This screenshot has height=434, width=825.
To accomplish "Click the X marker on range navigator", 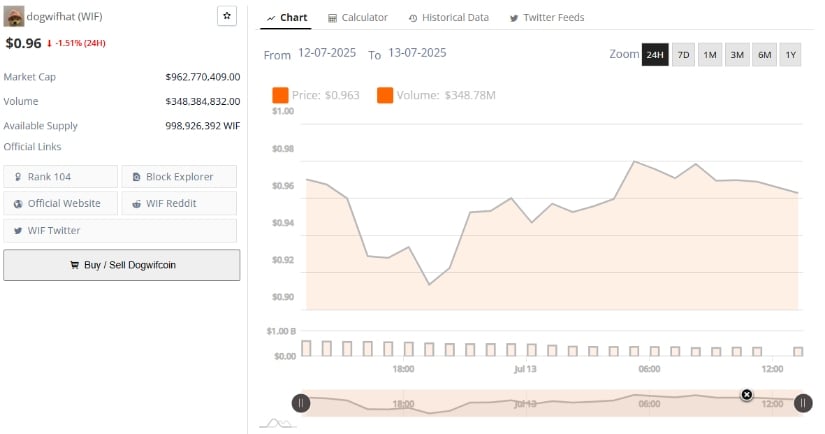I will click(747, 395).
